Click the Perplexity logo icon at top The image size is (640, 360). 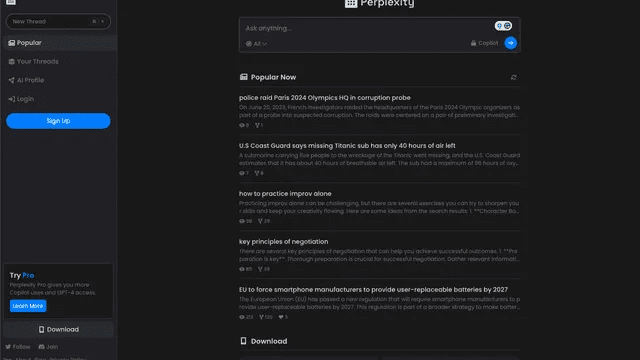tap(351, 3)
